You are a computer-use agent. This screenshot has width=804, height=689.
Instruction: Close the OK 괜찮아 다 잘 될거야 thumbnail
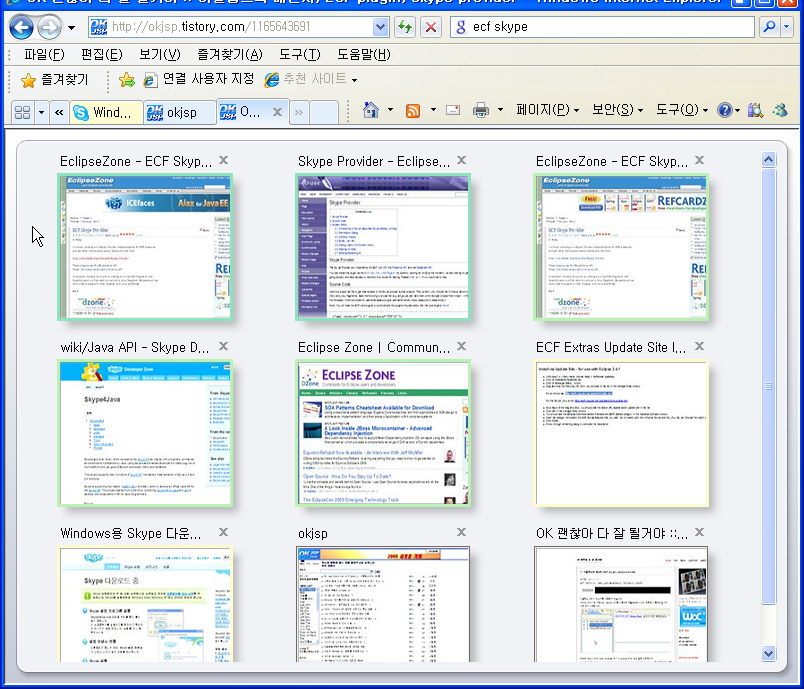[x=699, y=533]
